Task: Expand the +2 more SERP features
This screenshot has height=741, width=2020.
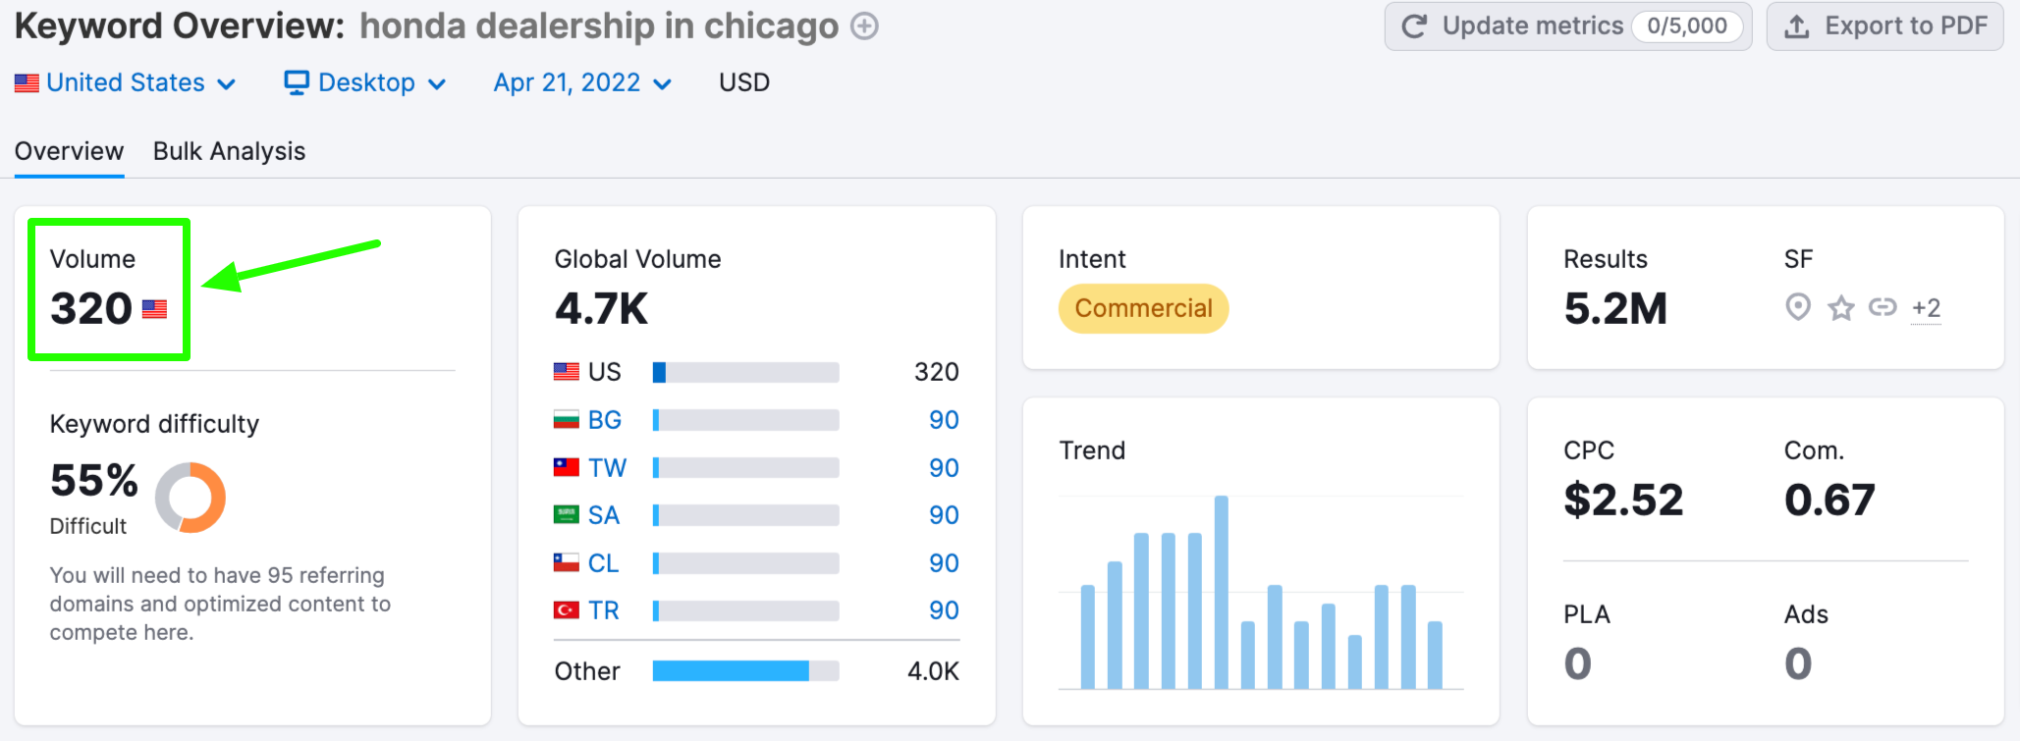Action: tap(1926, 308)
